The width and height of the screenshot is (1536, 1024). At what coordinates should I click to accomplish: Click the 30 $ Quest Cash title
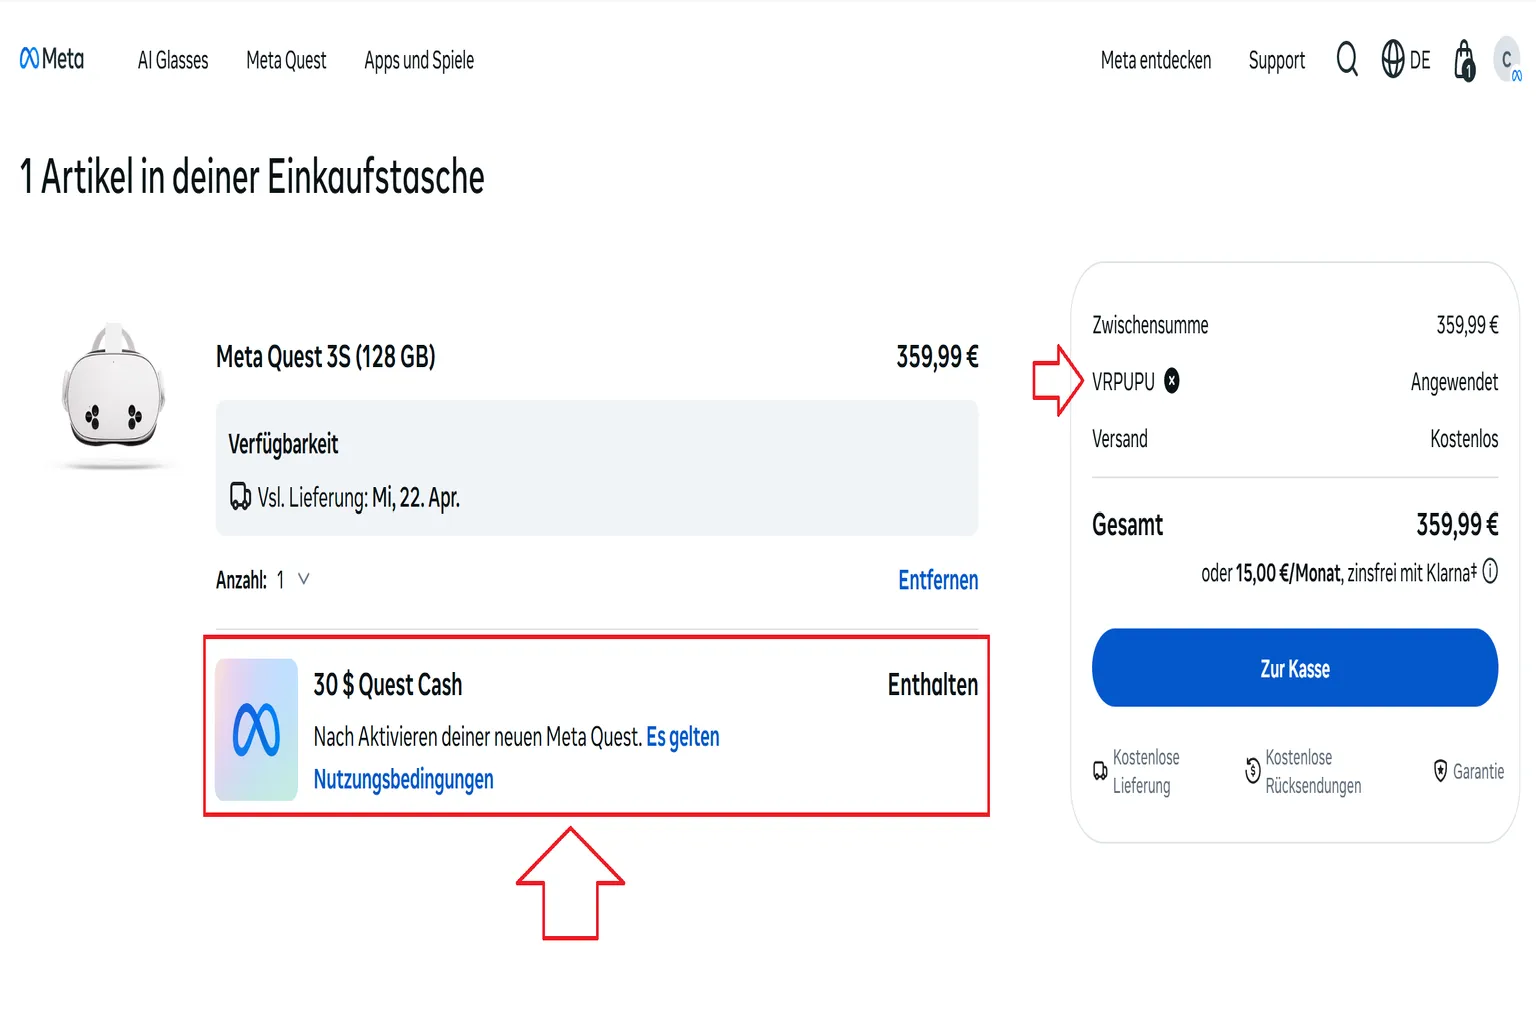pyautogui.click(x=388, y=684)
